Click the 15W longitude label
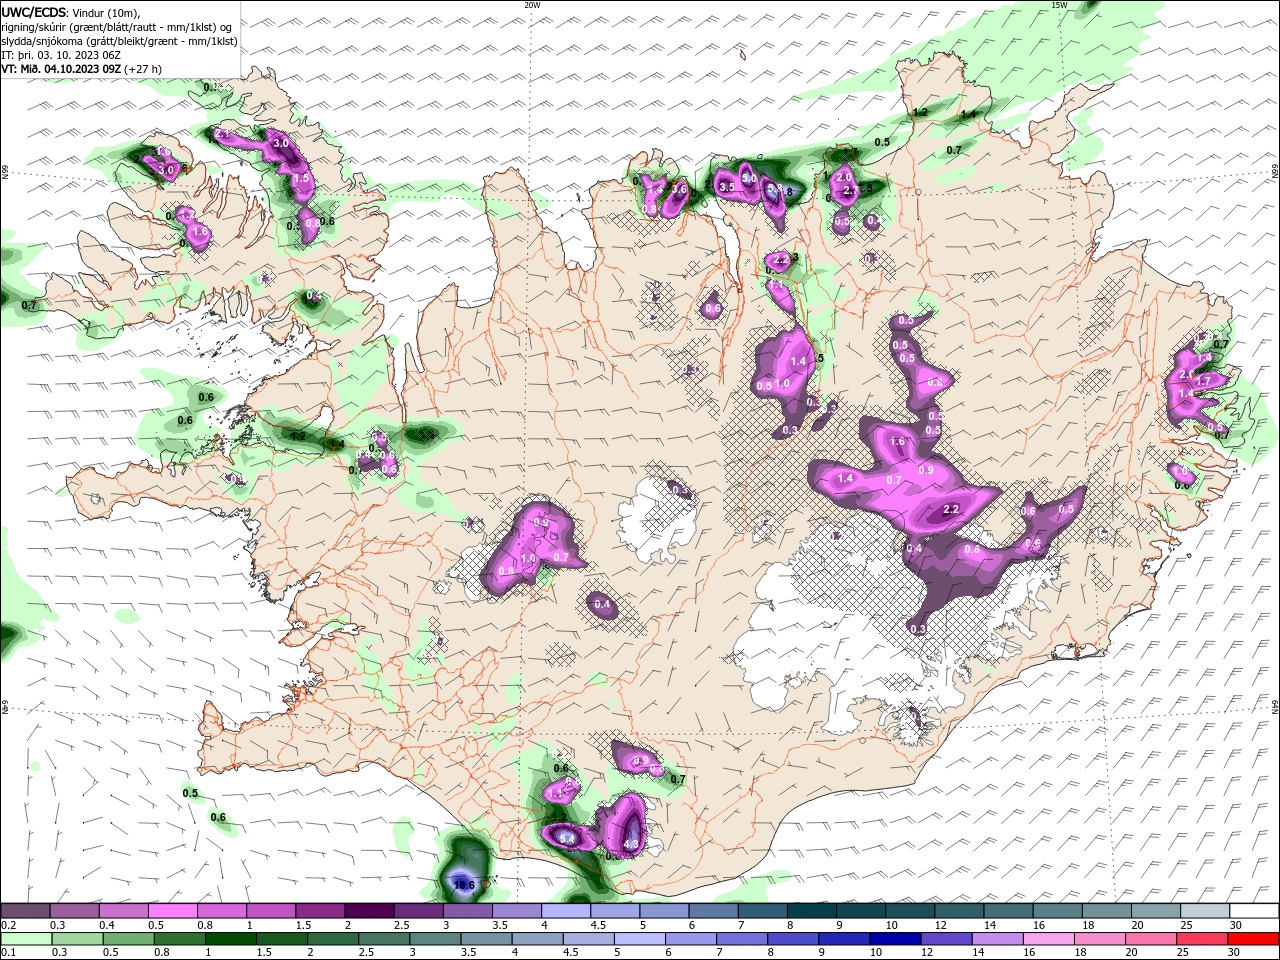 tap(1059, 5)
